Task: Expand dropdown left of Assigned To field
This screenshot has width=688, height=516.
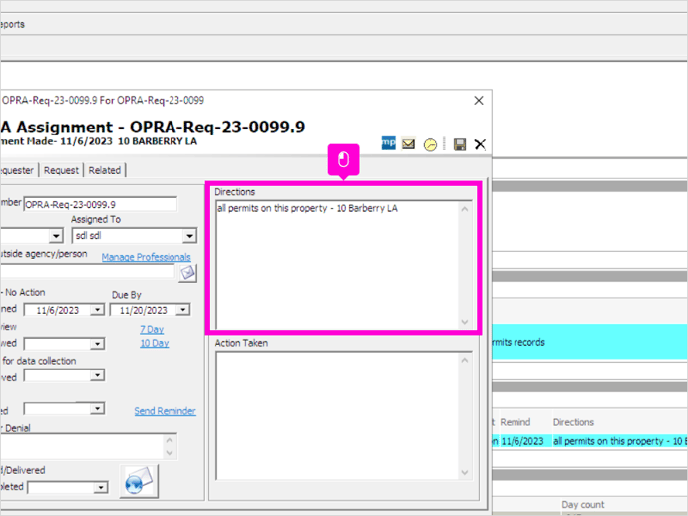Action: pyautogui.click(x=56, y=236)
